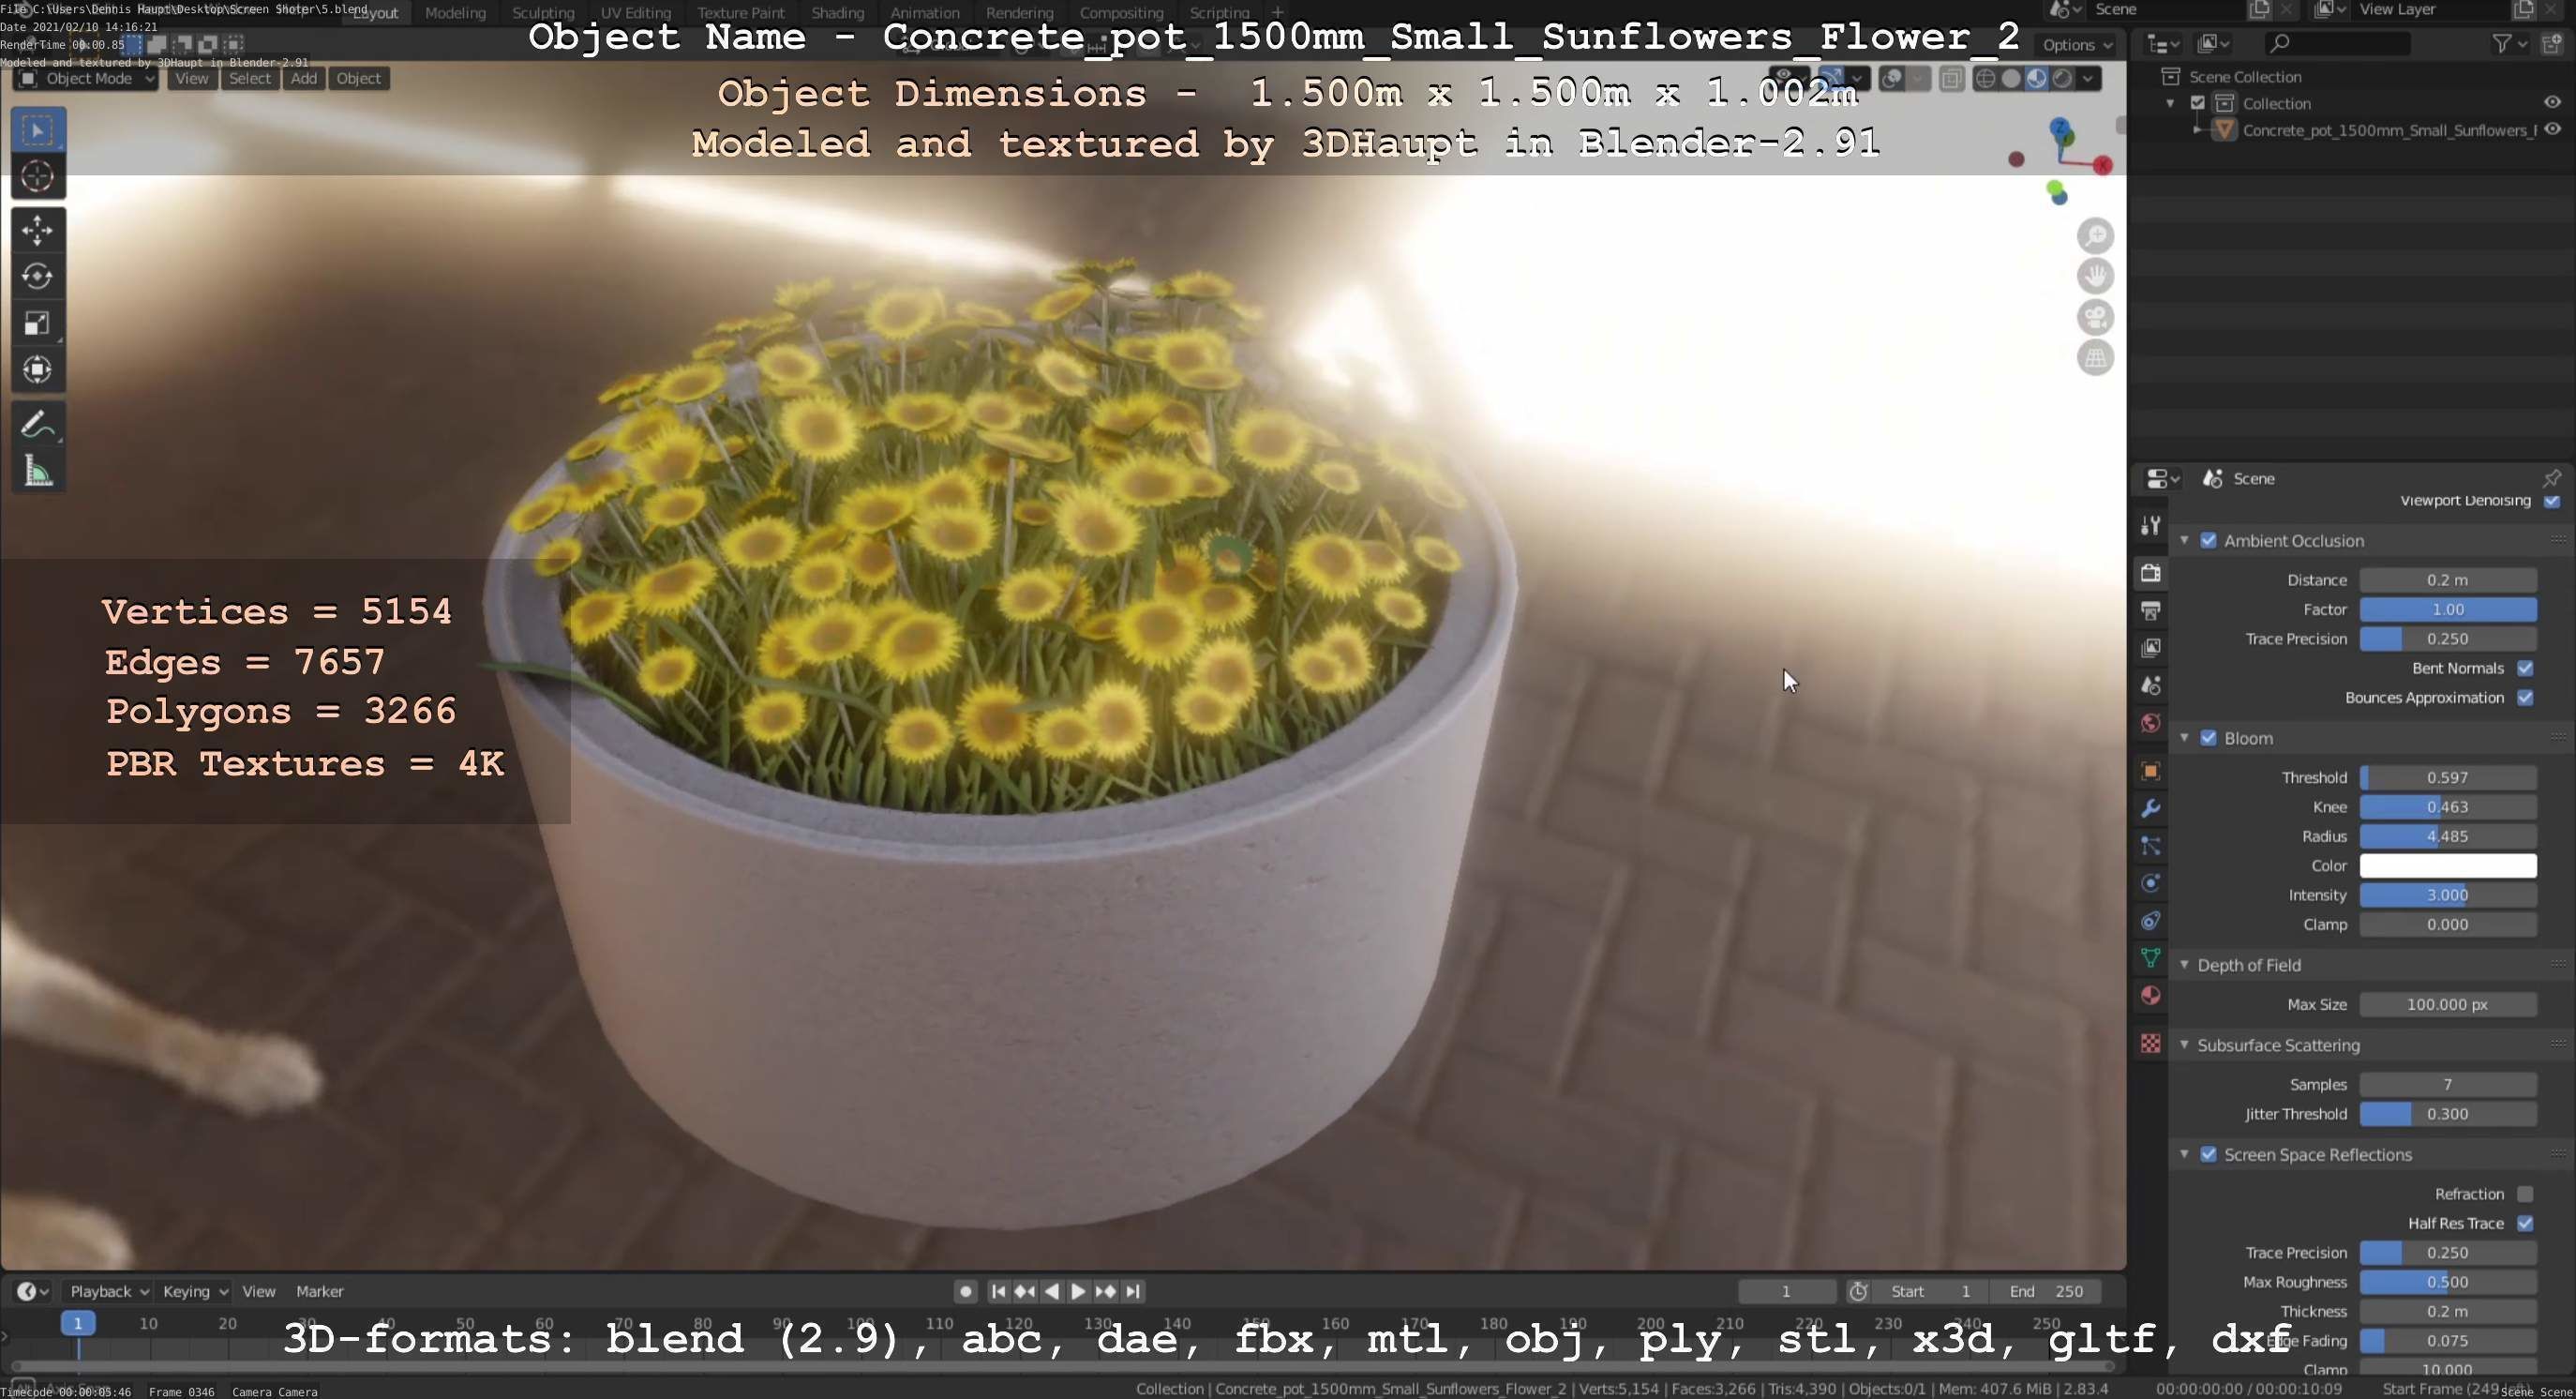Image resolution: width=2576 pixels, height=1399 pixels.
Task: Open timeline Marker menu
Action: [320, 1291]
